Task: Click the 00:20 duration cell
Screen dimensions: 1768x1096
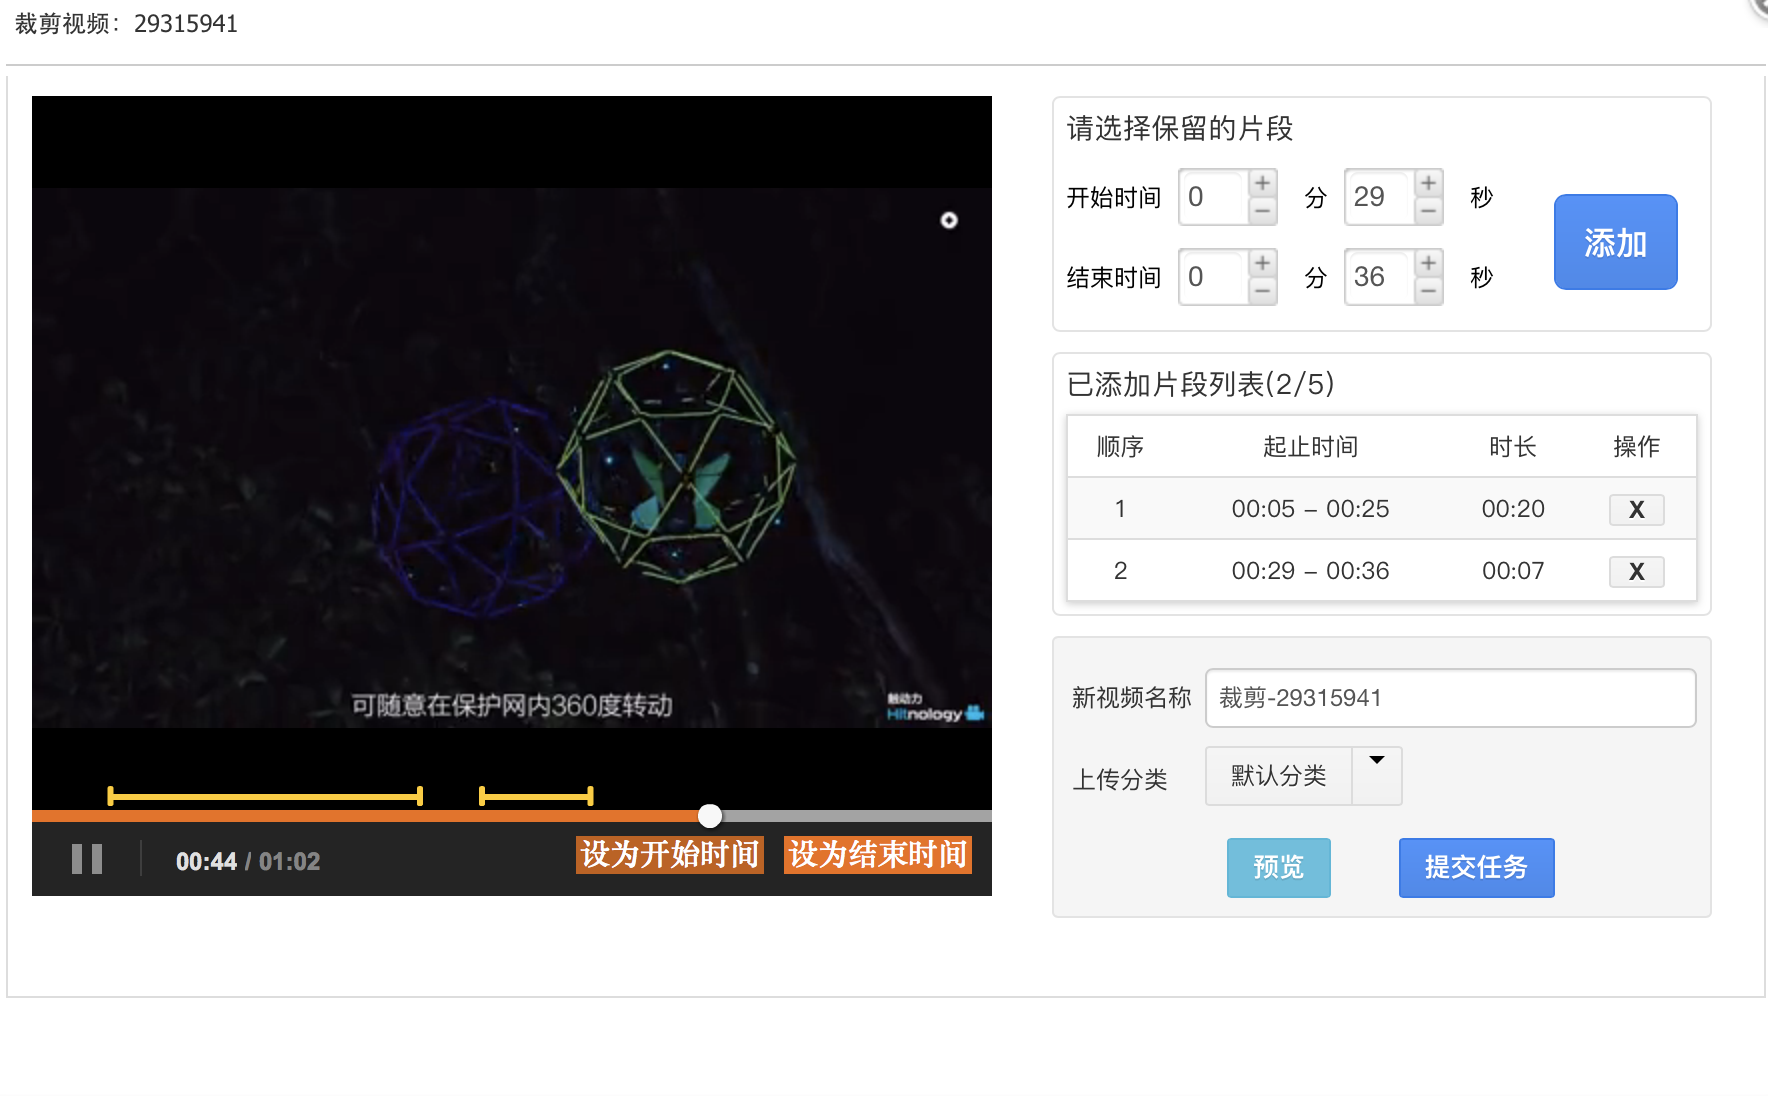Action: pyautogui.click(x=1513, y=509)
